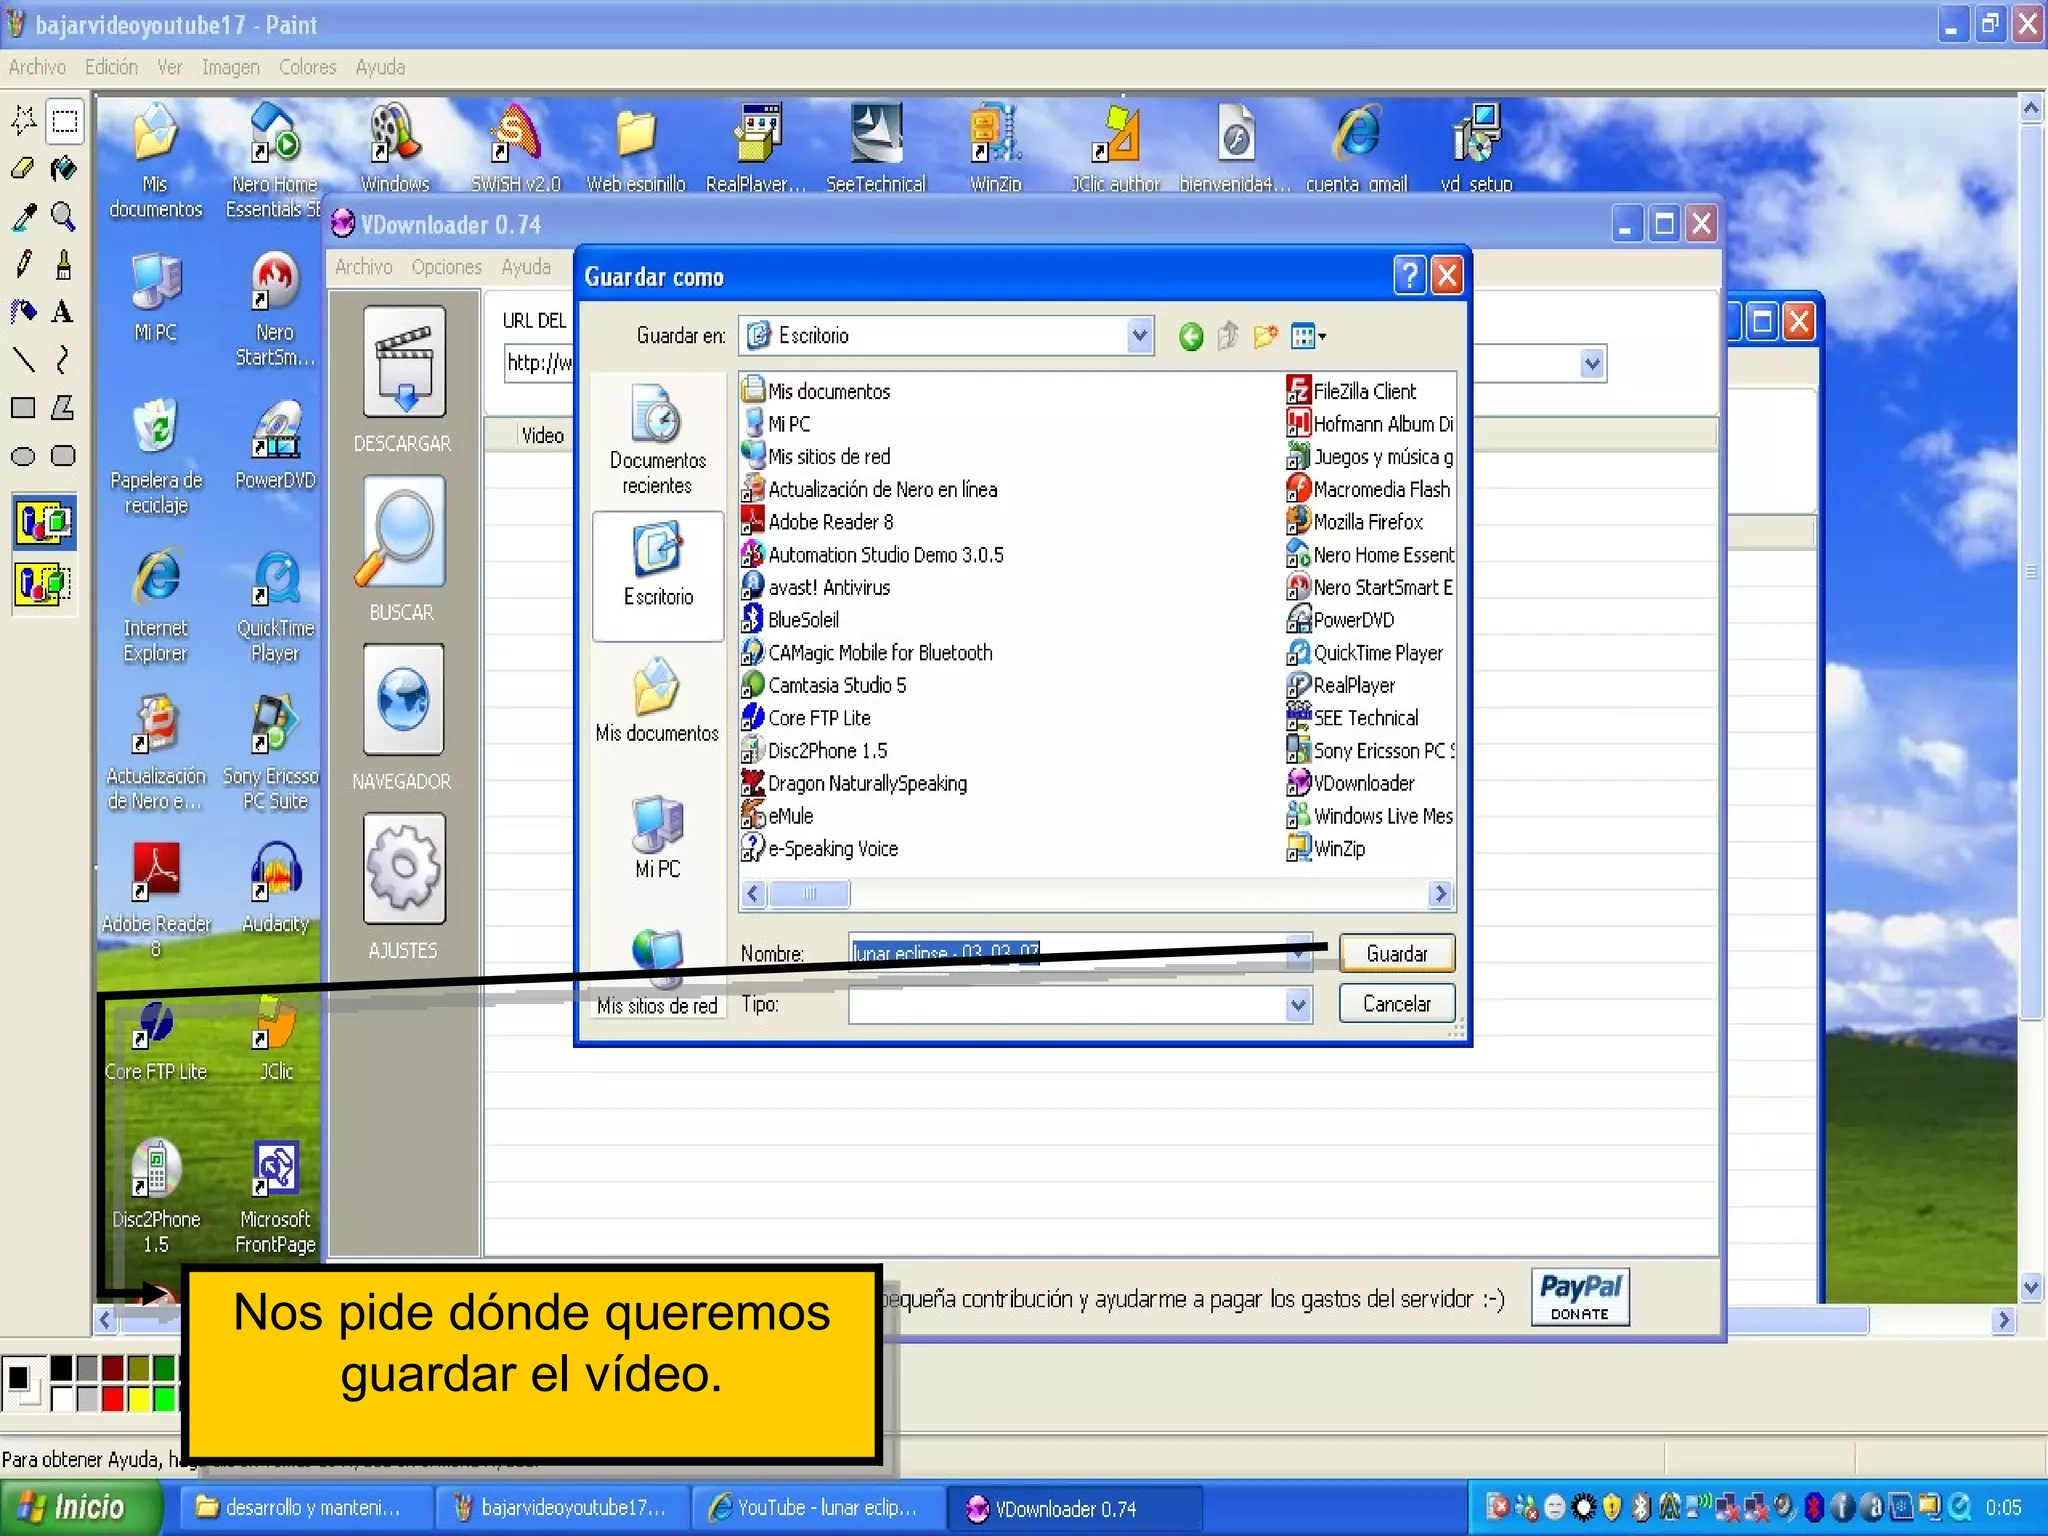Click the green back arrow icon
The image size is (2048, 1536).
click(1190, 336)
